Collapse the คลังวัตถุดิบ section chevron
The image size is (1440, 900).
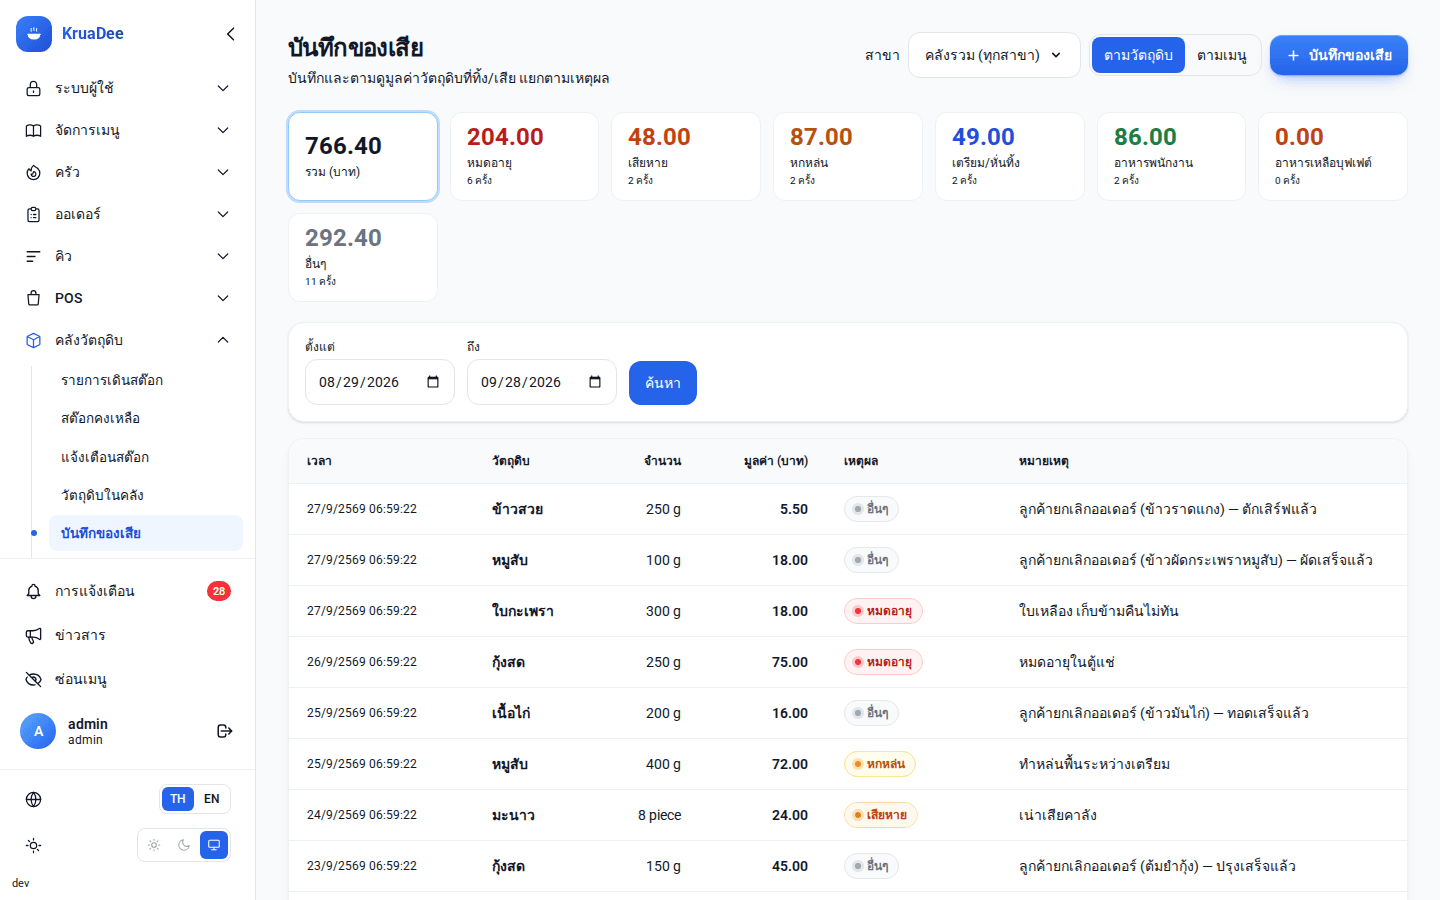pos(223,340)
